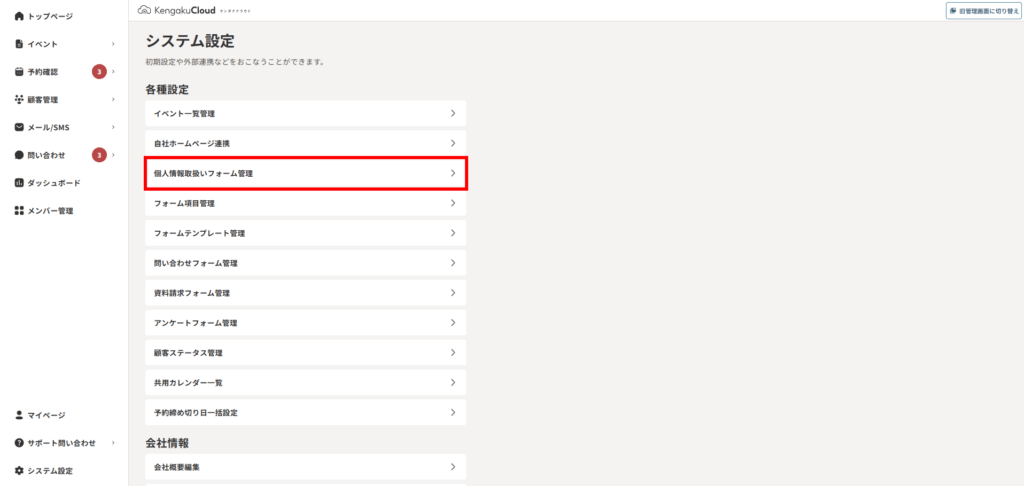Click the red badge on 予約確認
The image size is (1024, 486).
click(x=99, y=72)
